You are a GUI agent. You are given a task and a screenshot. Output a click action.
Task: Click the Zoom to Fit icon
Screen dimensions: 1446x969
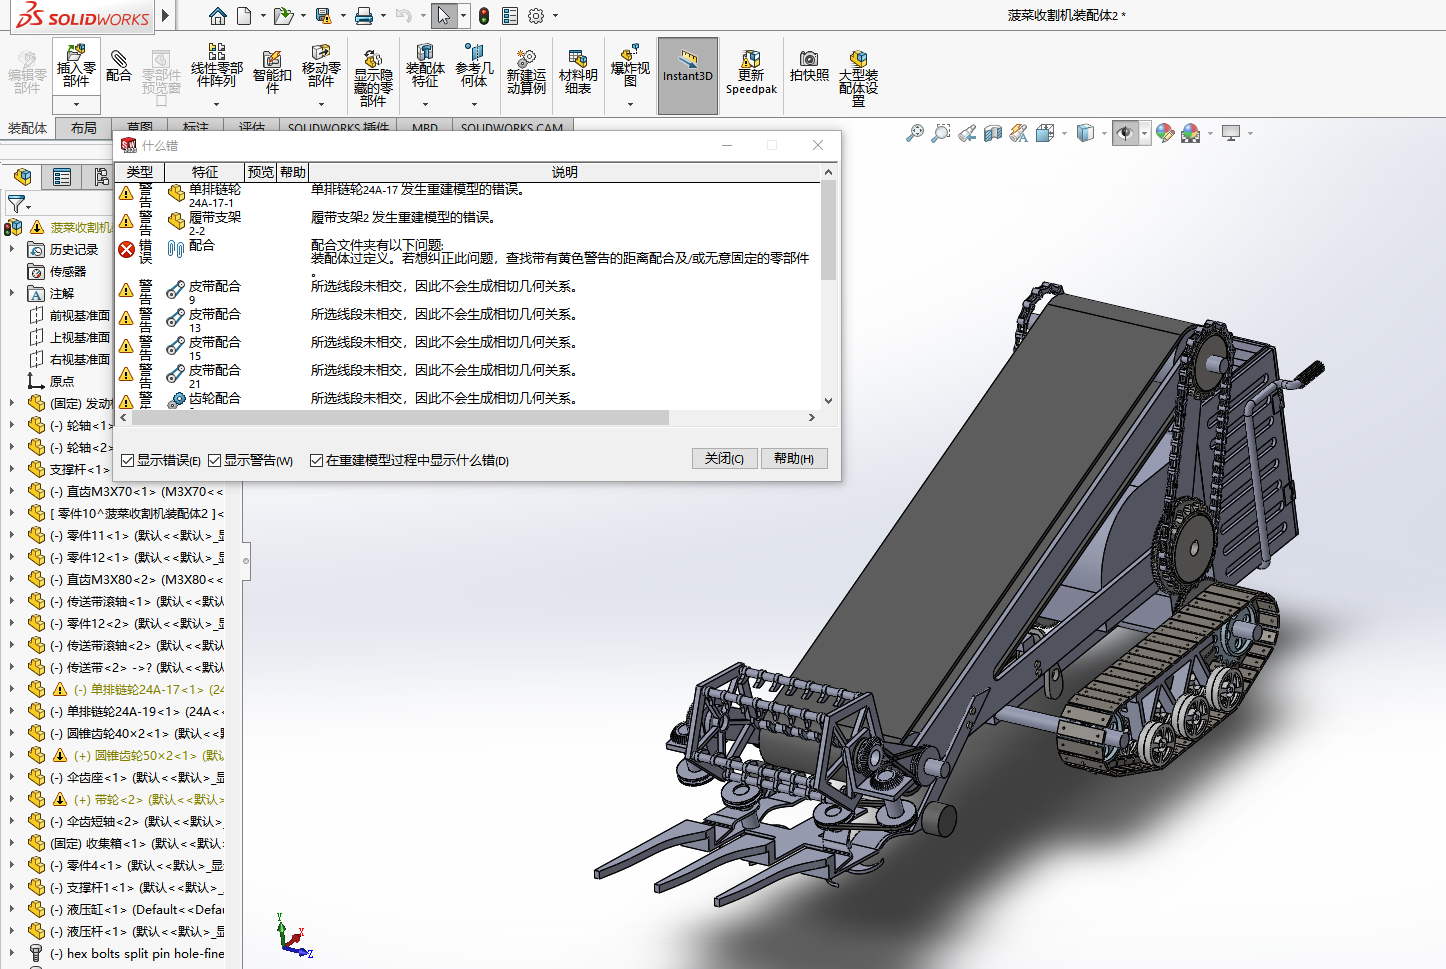915,133
